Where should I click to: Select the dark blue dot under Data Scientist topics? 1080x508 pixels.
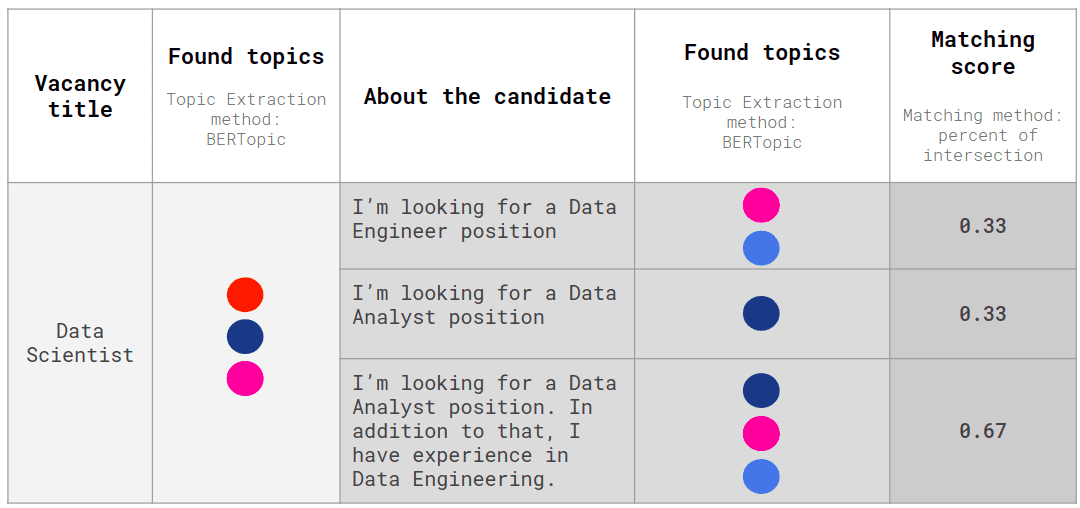pyautogui.click(x=245, y=337)
